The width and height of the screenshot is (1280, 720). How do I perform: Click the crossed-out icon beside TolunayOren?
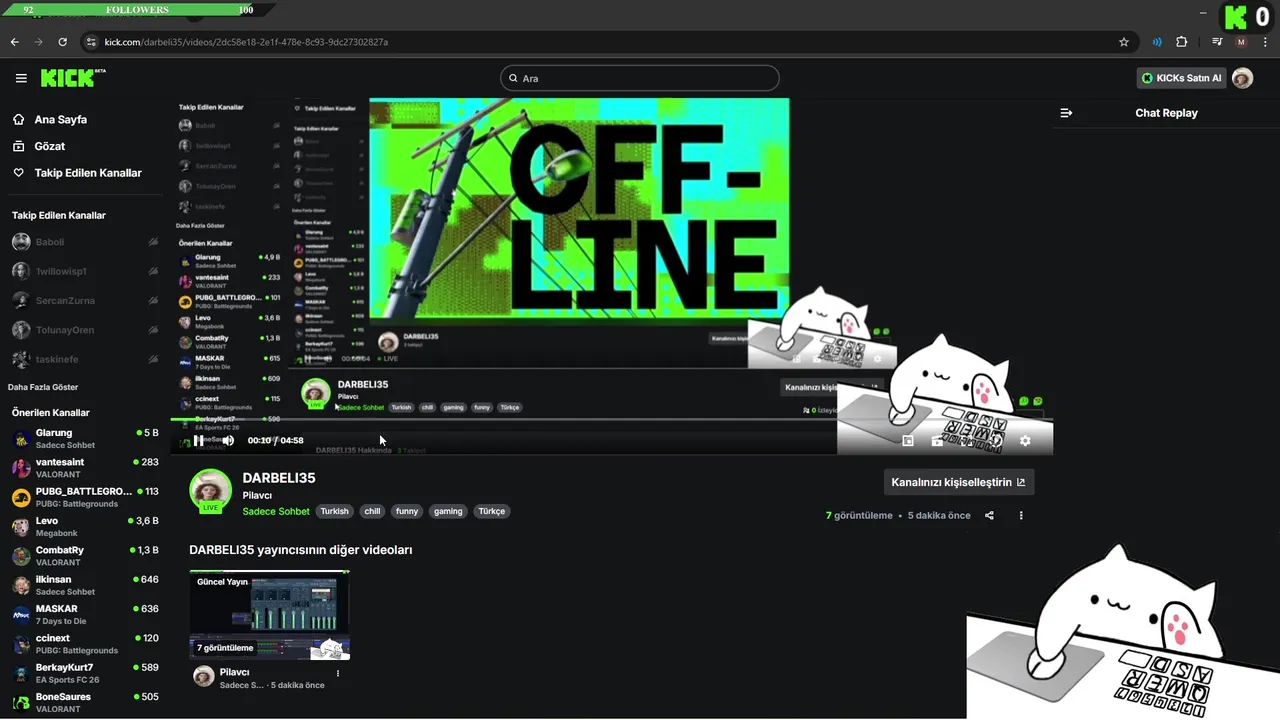pos(153,330)
